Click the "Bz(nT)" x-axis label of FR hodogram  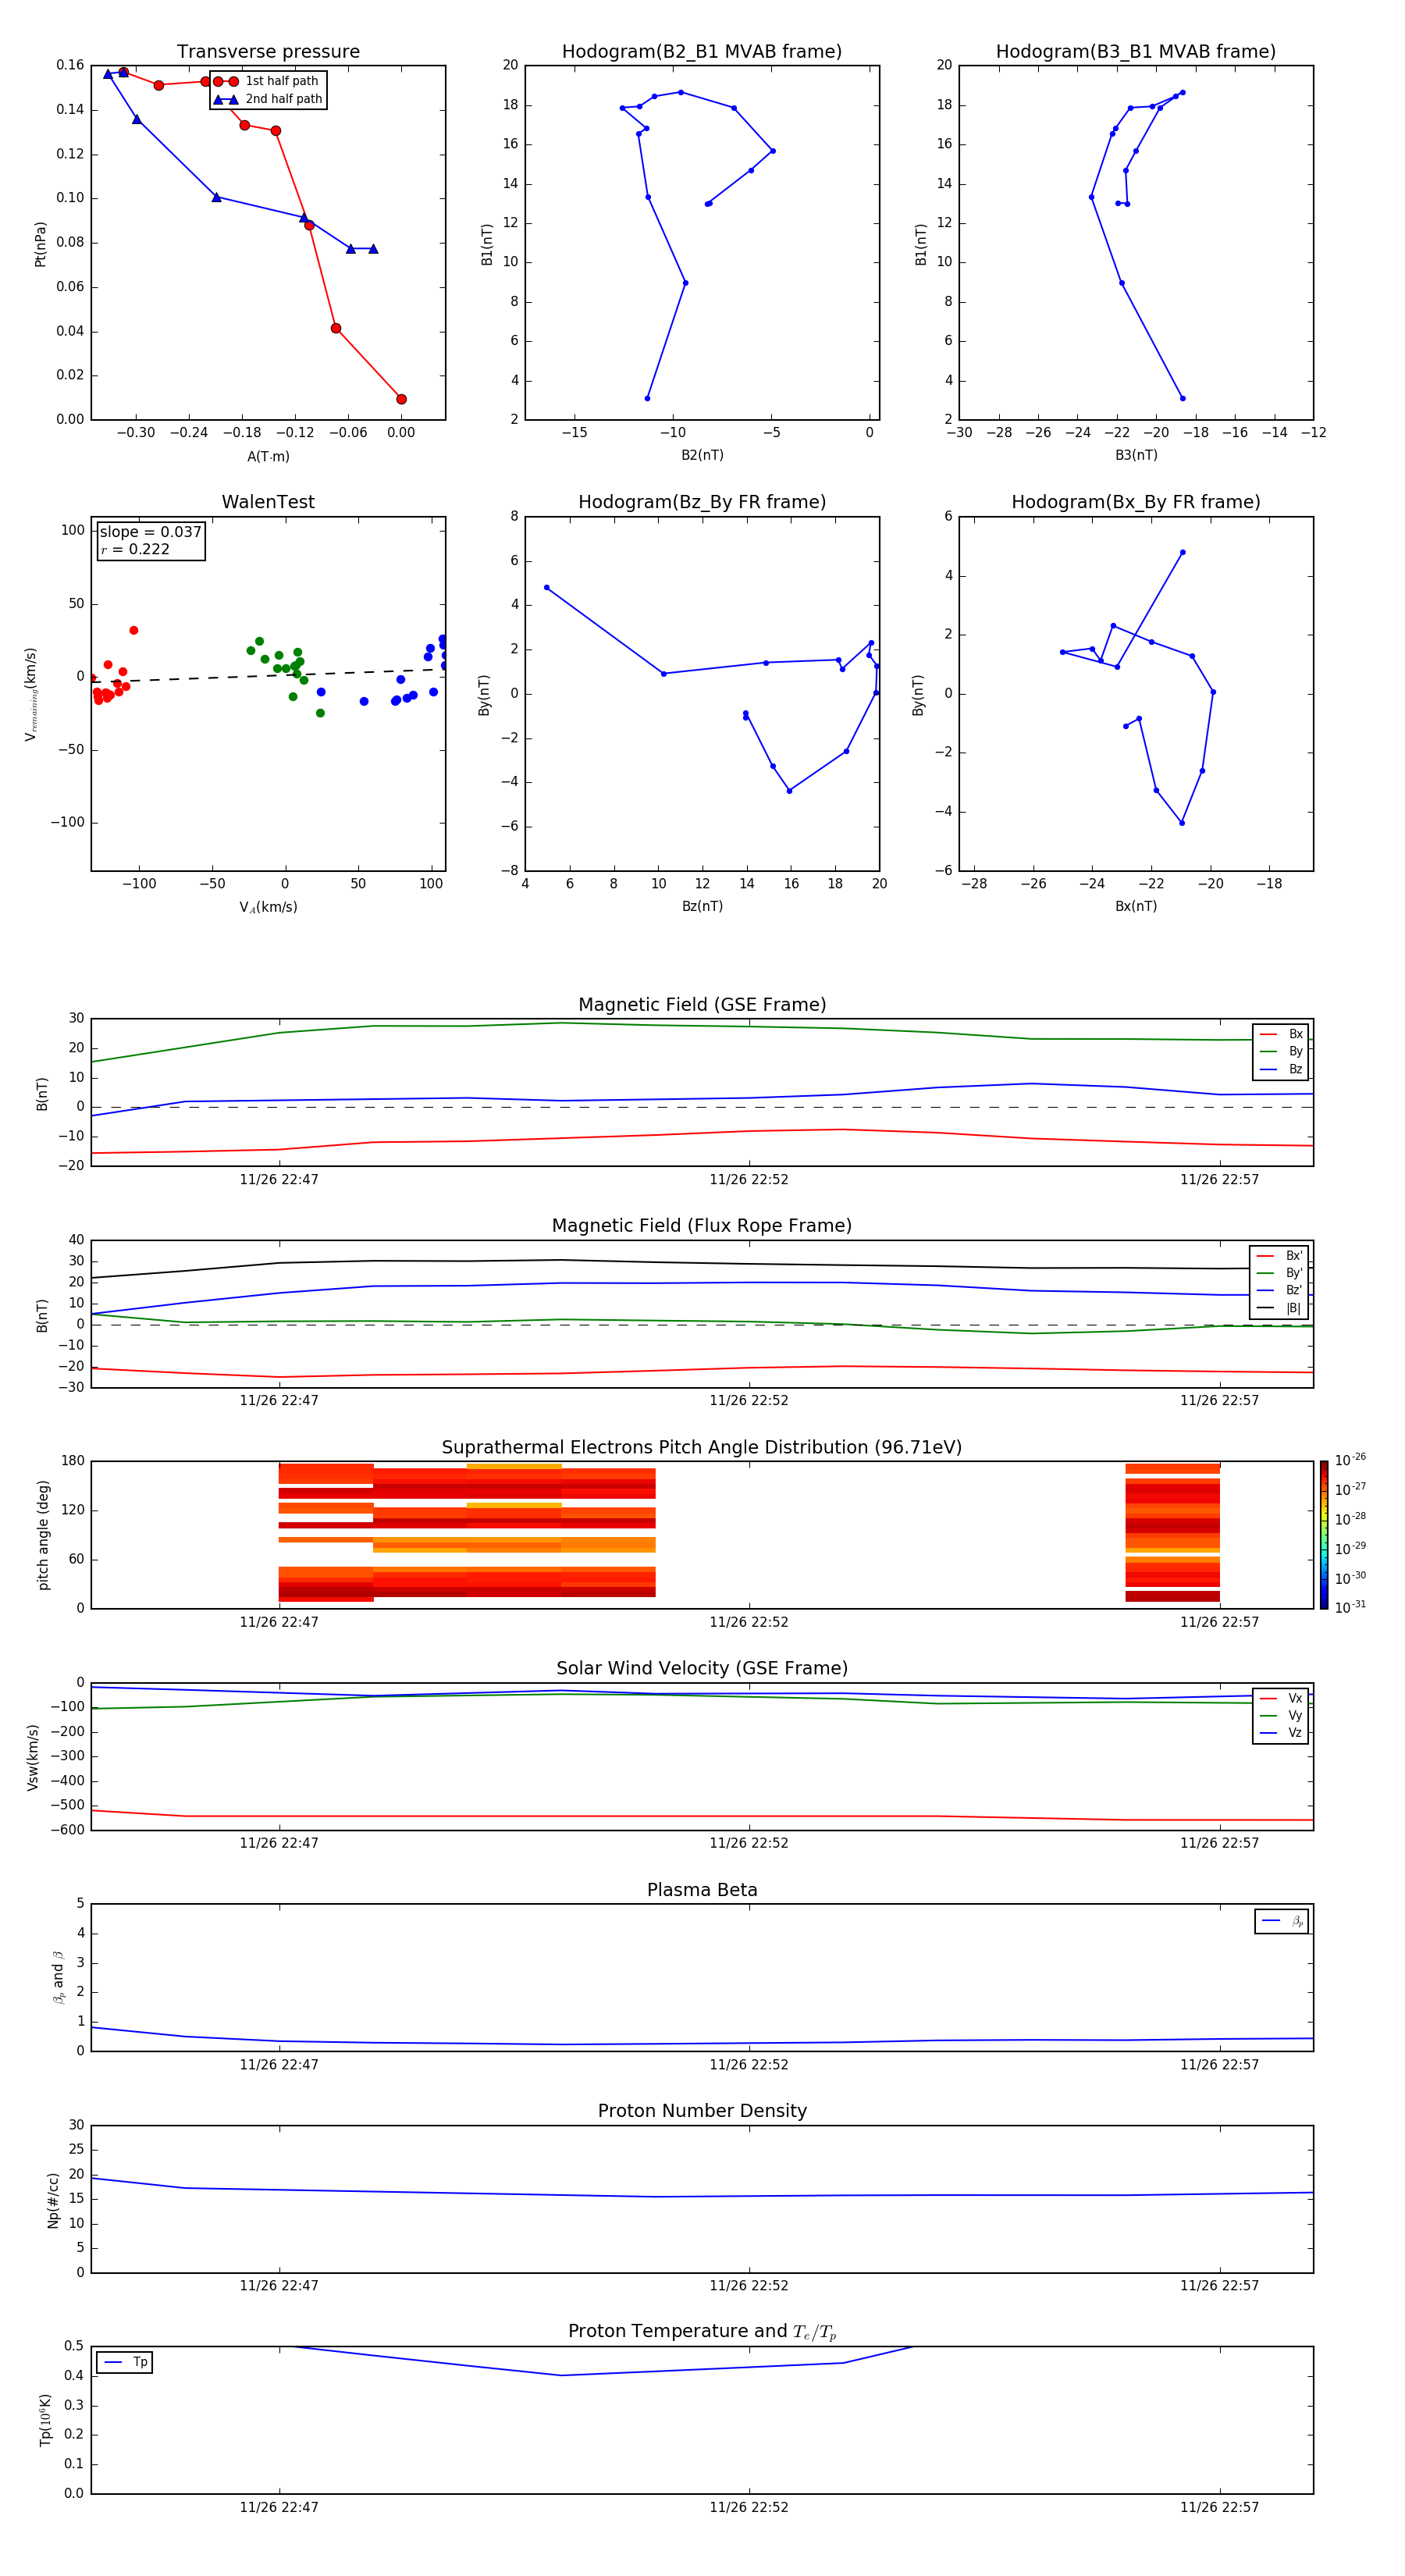click(x=702, y=906)
